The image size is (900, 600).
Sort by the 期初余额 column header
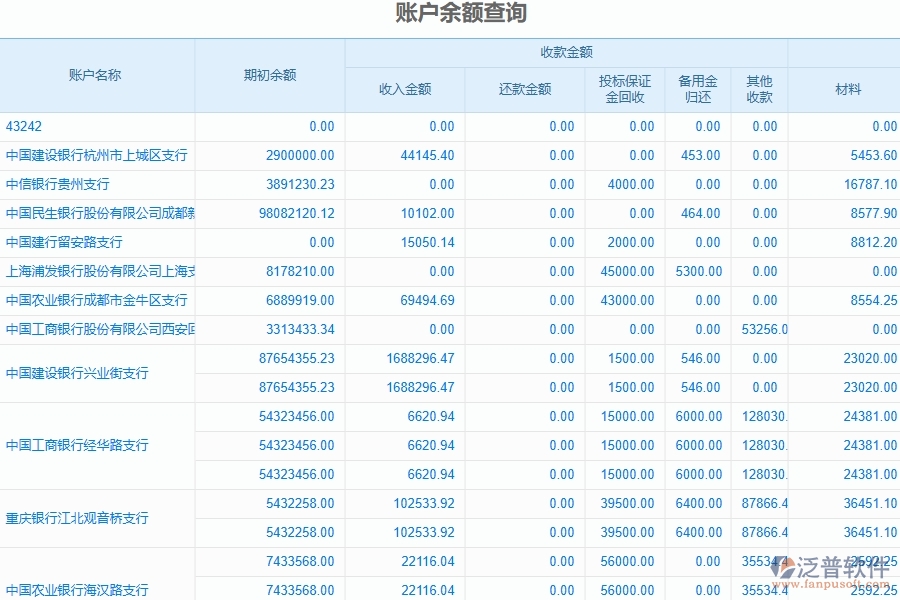coord(268,75)
